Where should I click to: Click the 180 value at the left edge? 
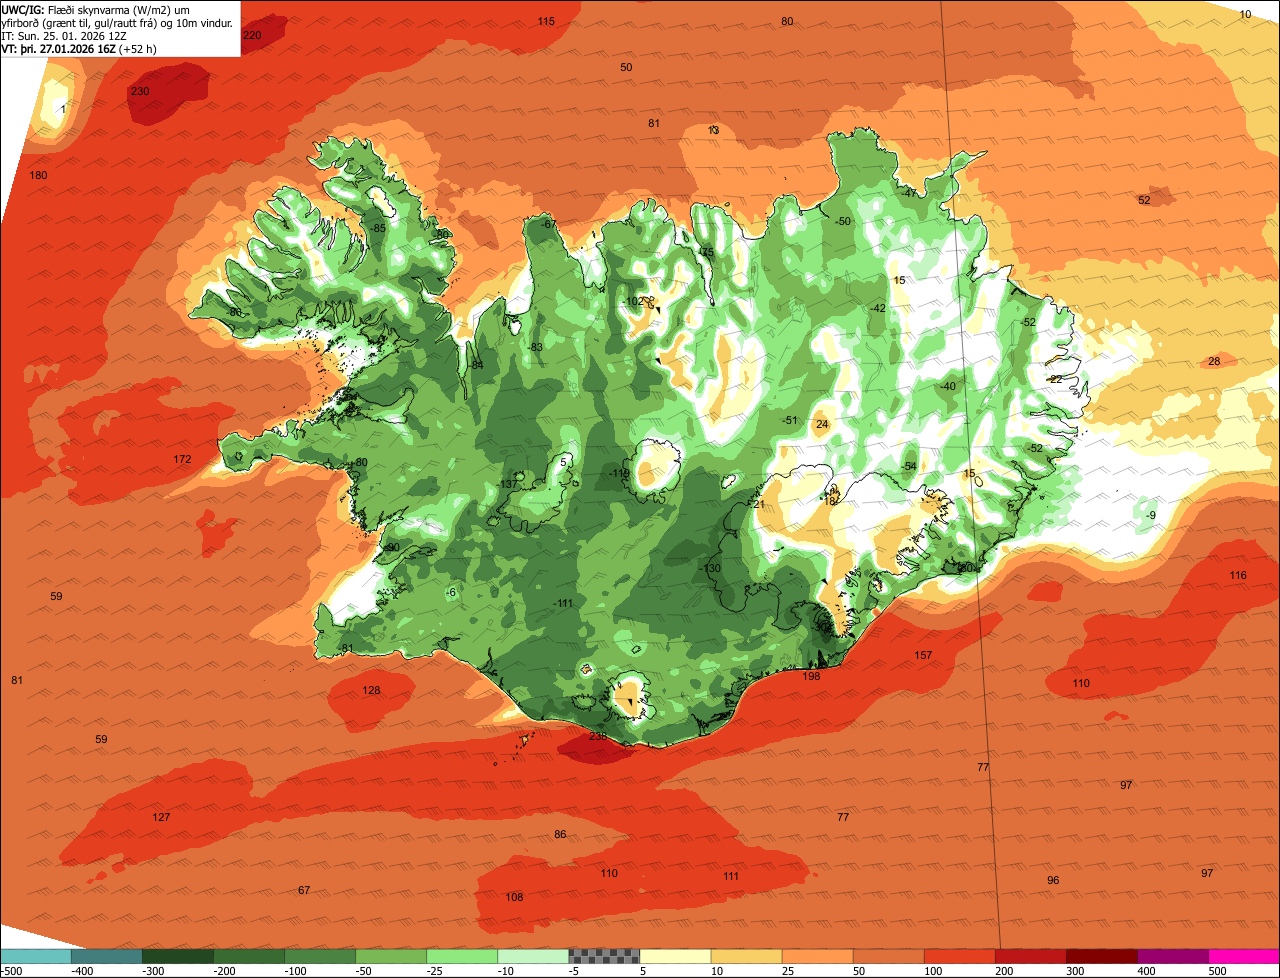pyautogui.click(x=38, y=176)
